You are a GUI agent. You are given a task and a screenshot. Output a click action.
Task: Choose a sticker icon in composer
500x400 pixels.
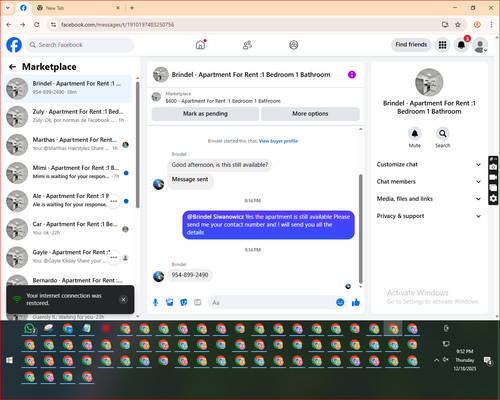pyautogui.click(x=184, y=302)
